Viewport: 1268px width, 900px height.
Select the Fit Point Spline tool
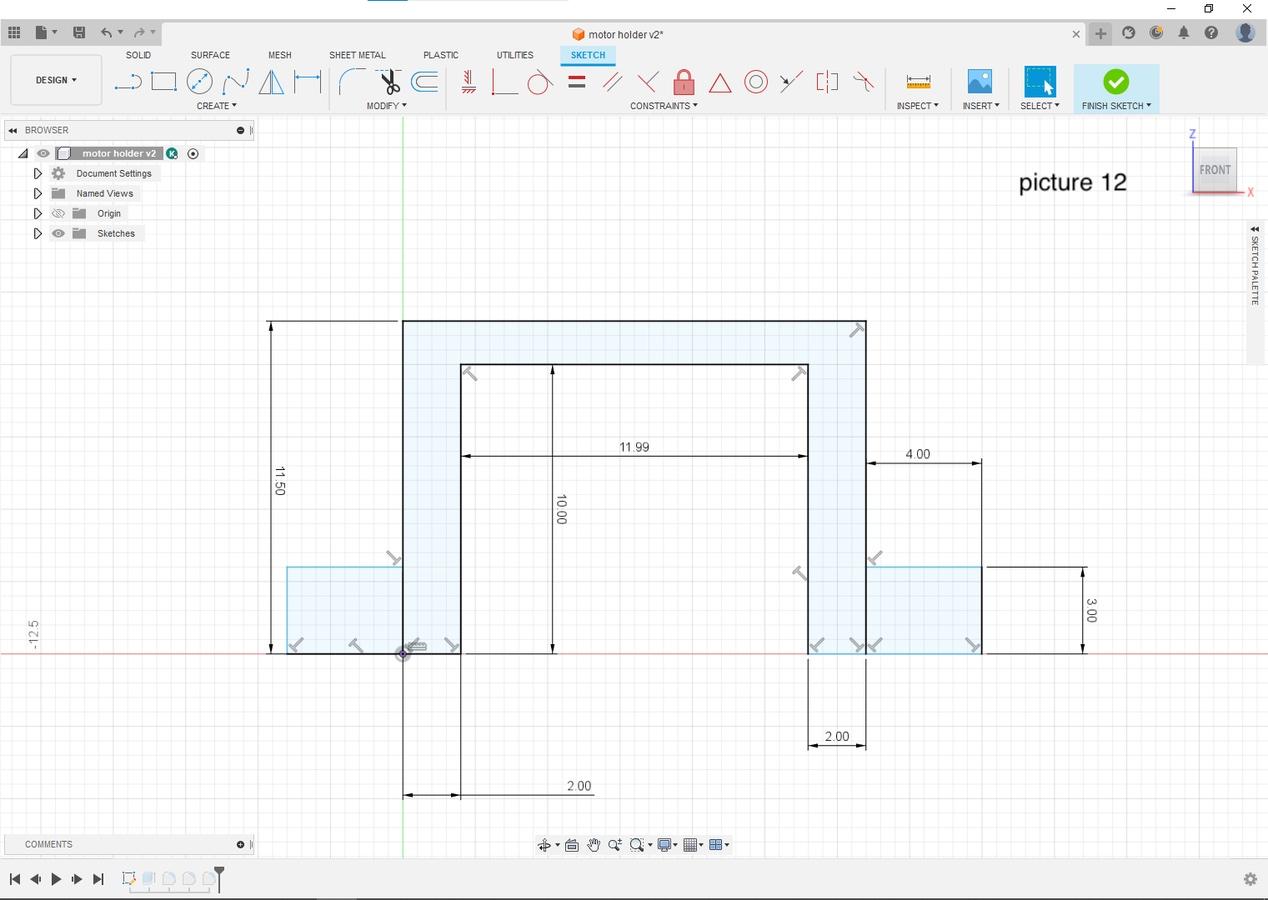point(235,82)
